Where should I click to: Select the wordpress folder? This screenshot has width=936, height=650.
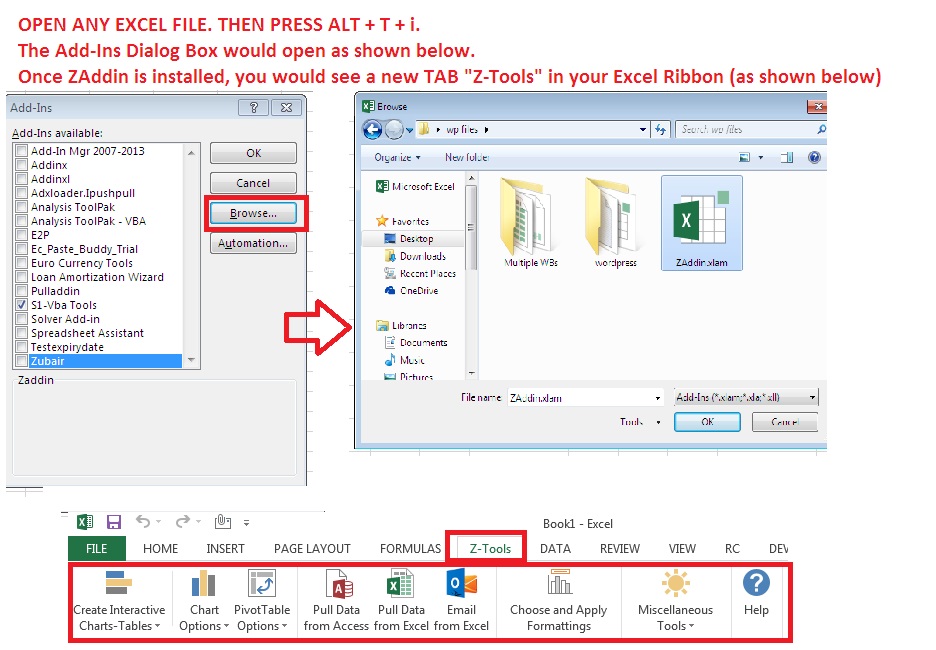point(615,223)
